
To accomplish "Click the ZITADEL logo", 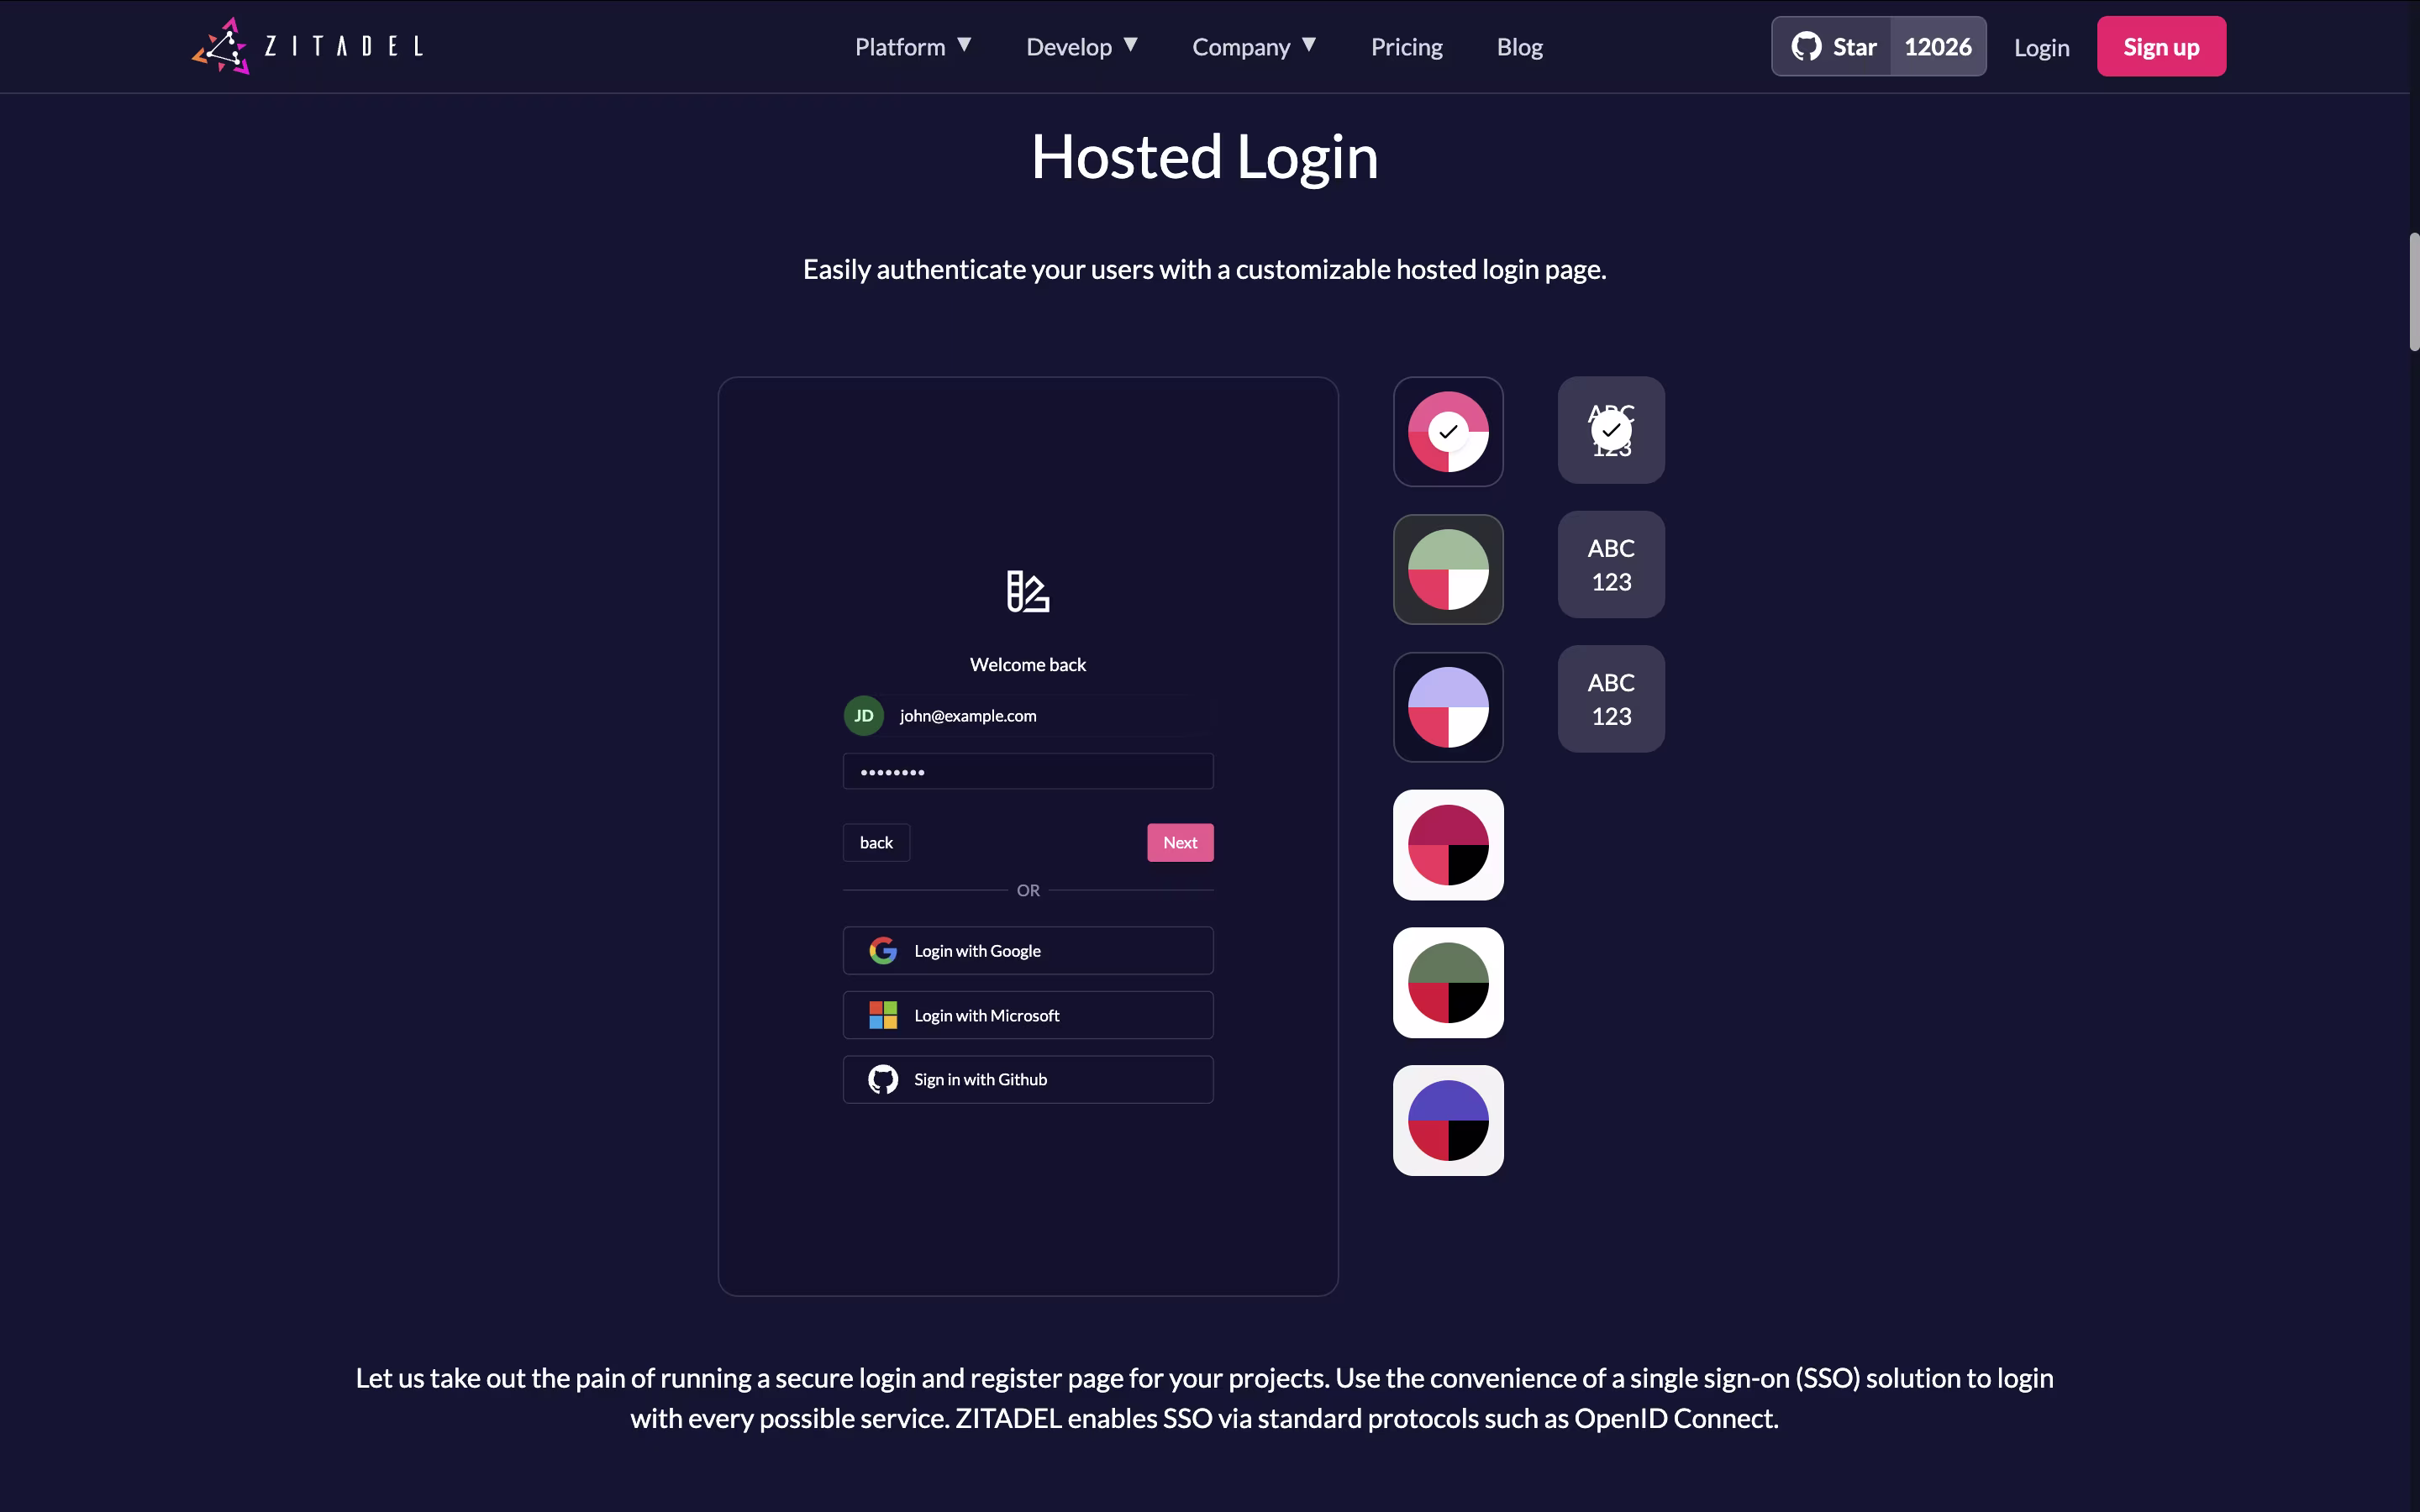I will (x=308, y=46).
